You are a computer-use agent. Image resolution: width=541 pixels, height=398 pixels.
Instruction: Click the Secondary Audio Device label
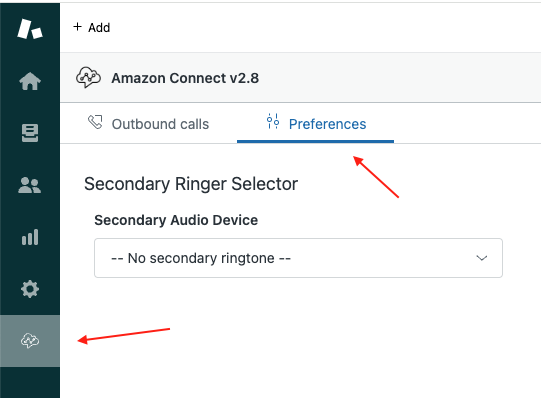pos(176,220)
